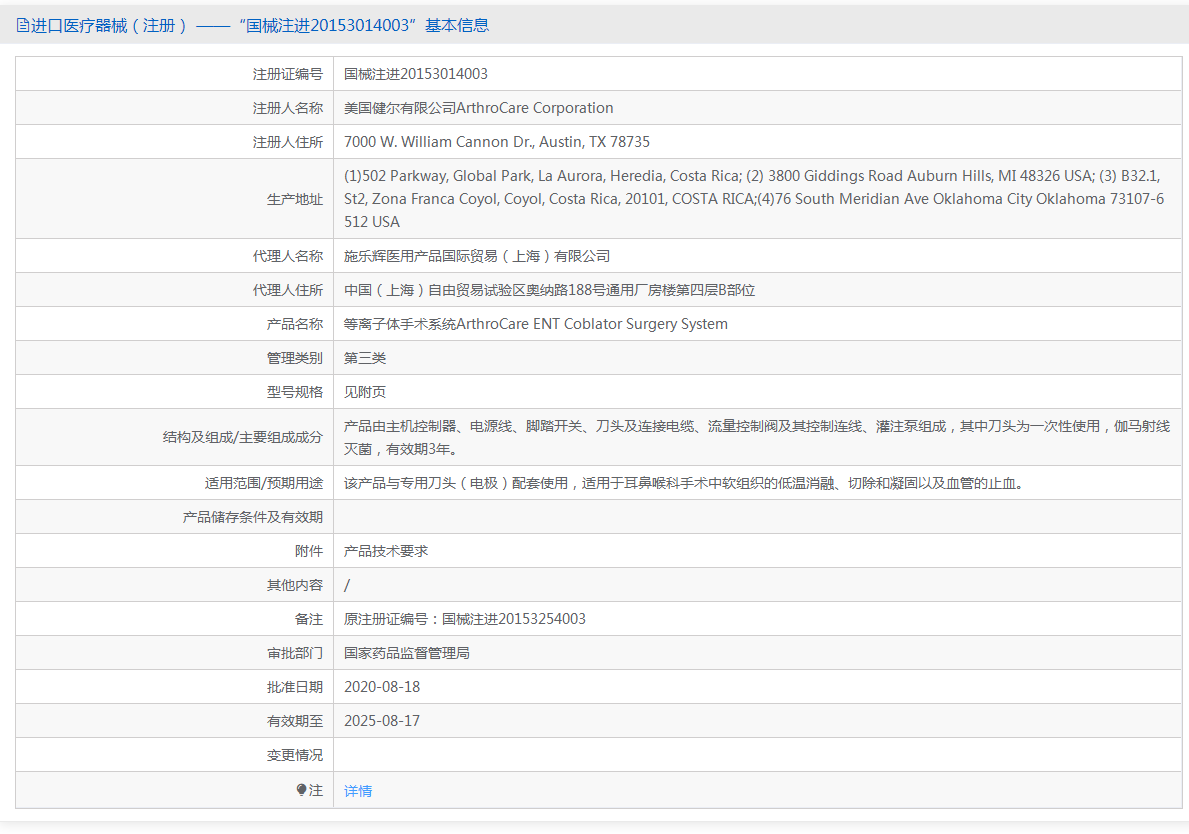The image size is (1189, 834).
Task: Click the 注册人名称 label
Action: click(287, 108)
